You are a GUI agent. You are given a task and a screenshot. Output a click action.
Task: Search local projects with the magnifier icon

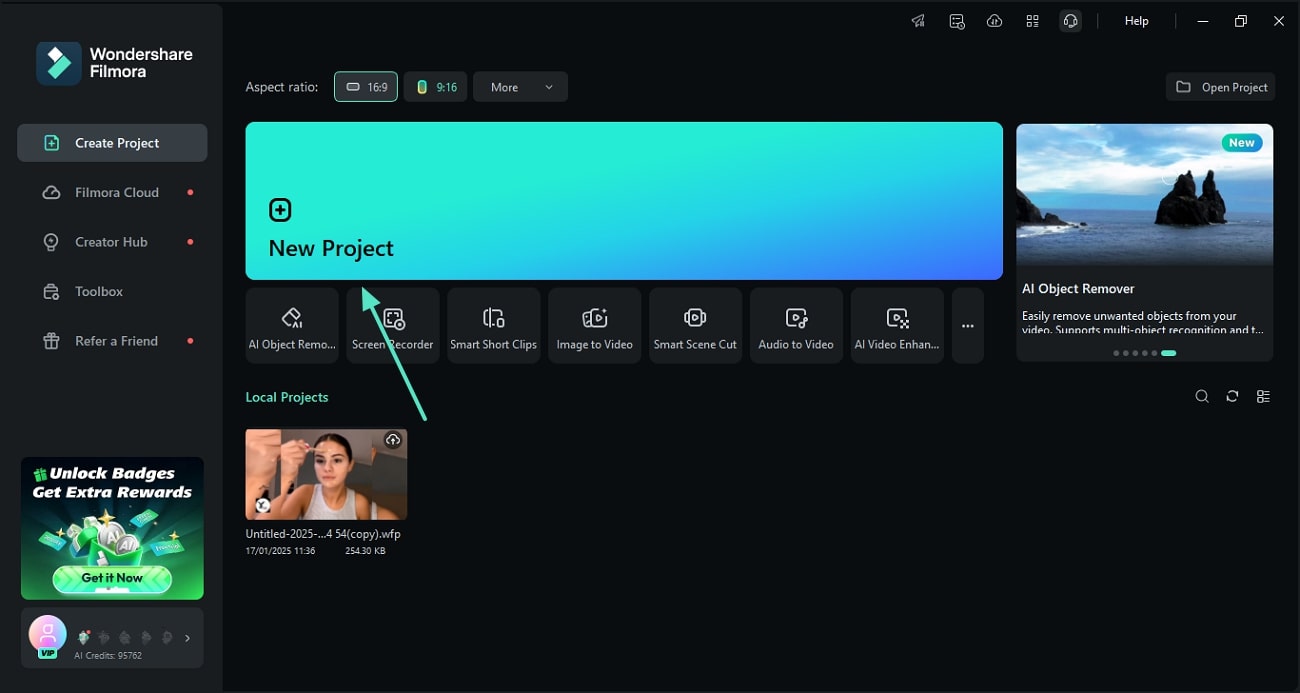pos(1202,397)
